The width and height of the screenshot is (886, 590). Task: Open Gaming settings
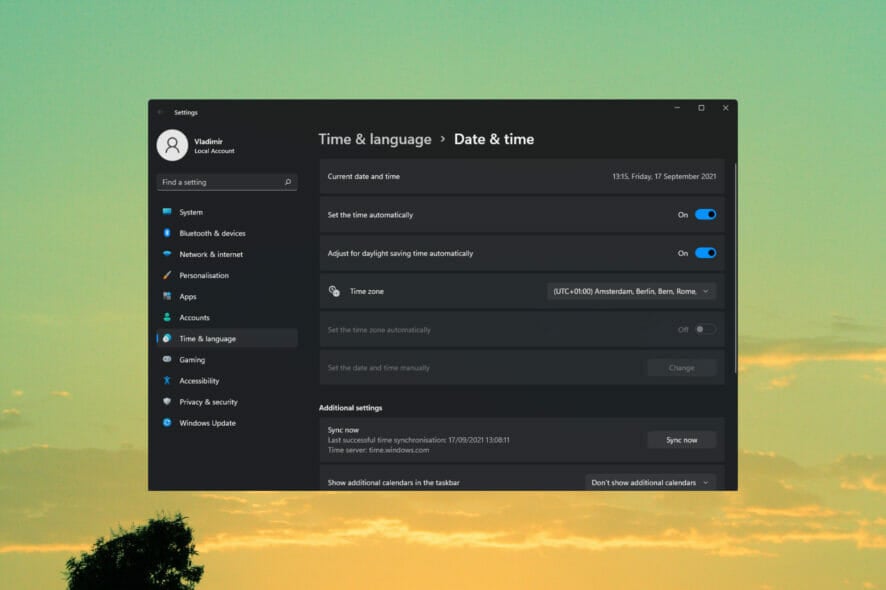click(x=227, y=359)
